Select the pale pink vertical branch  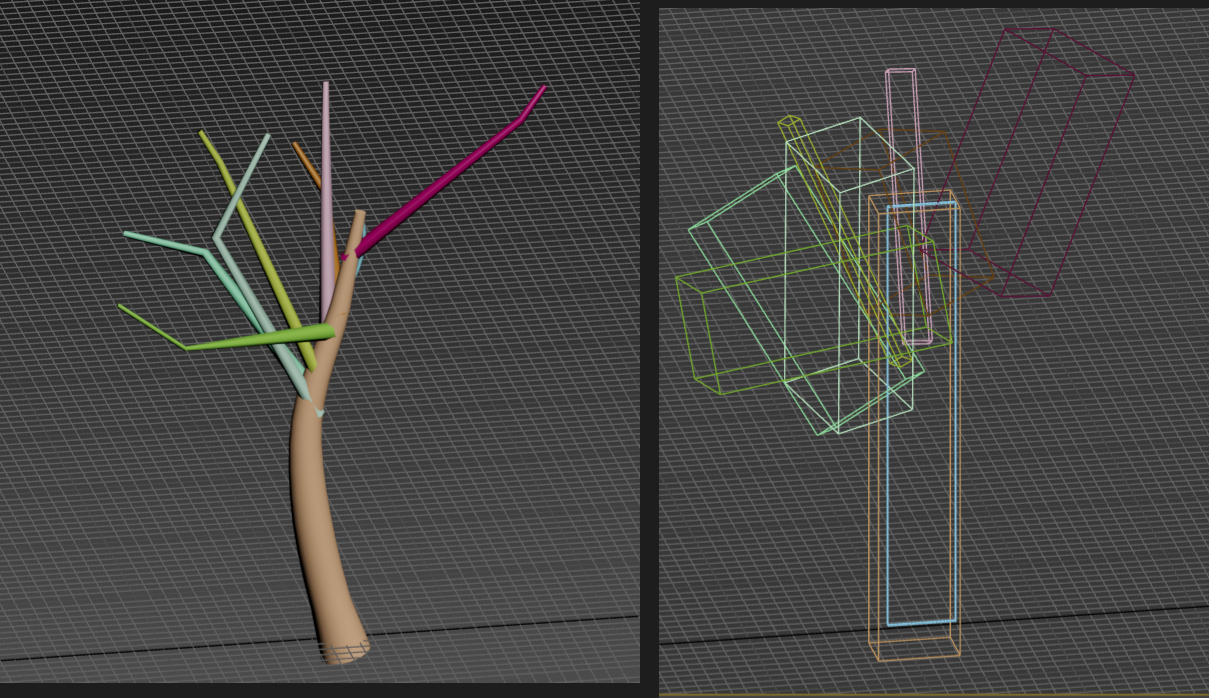(x=327, y=200)
